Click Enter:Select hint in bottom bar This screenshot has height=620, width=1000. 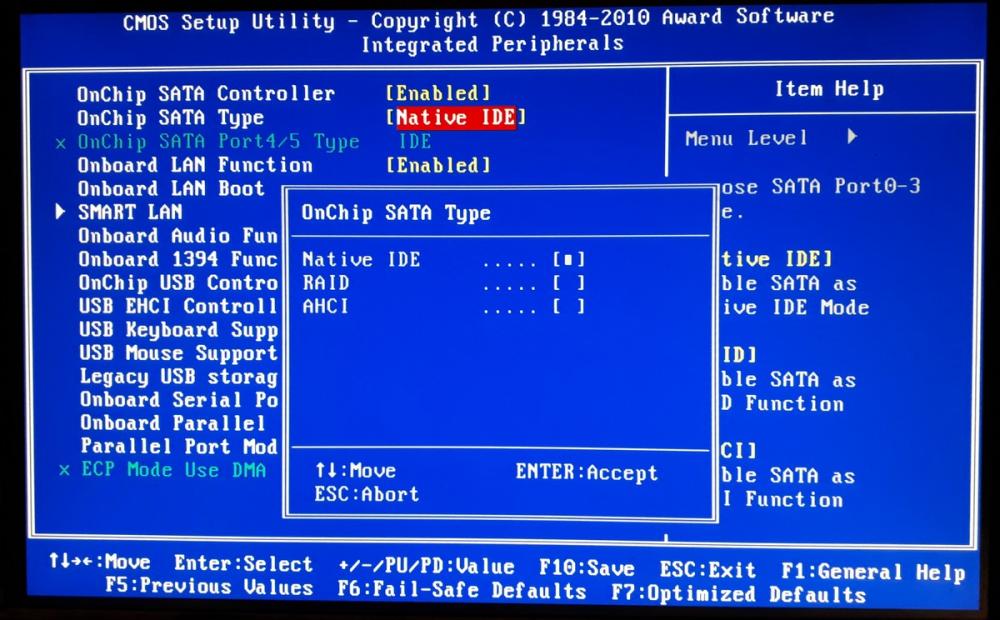pyautogui.click(x=244, y=563)
